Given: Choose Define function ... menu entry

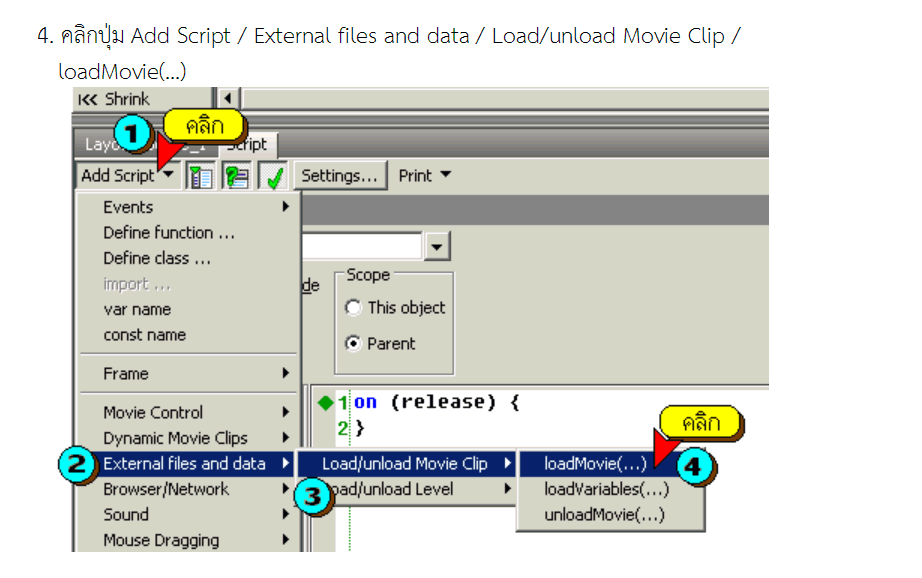Looking at the screenshot, I should [188, 233].
